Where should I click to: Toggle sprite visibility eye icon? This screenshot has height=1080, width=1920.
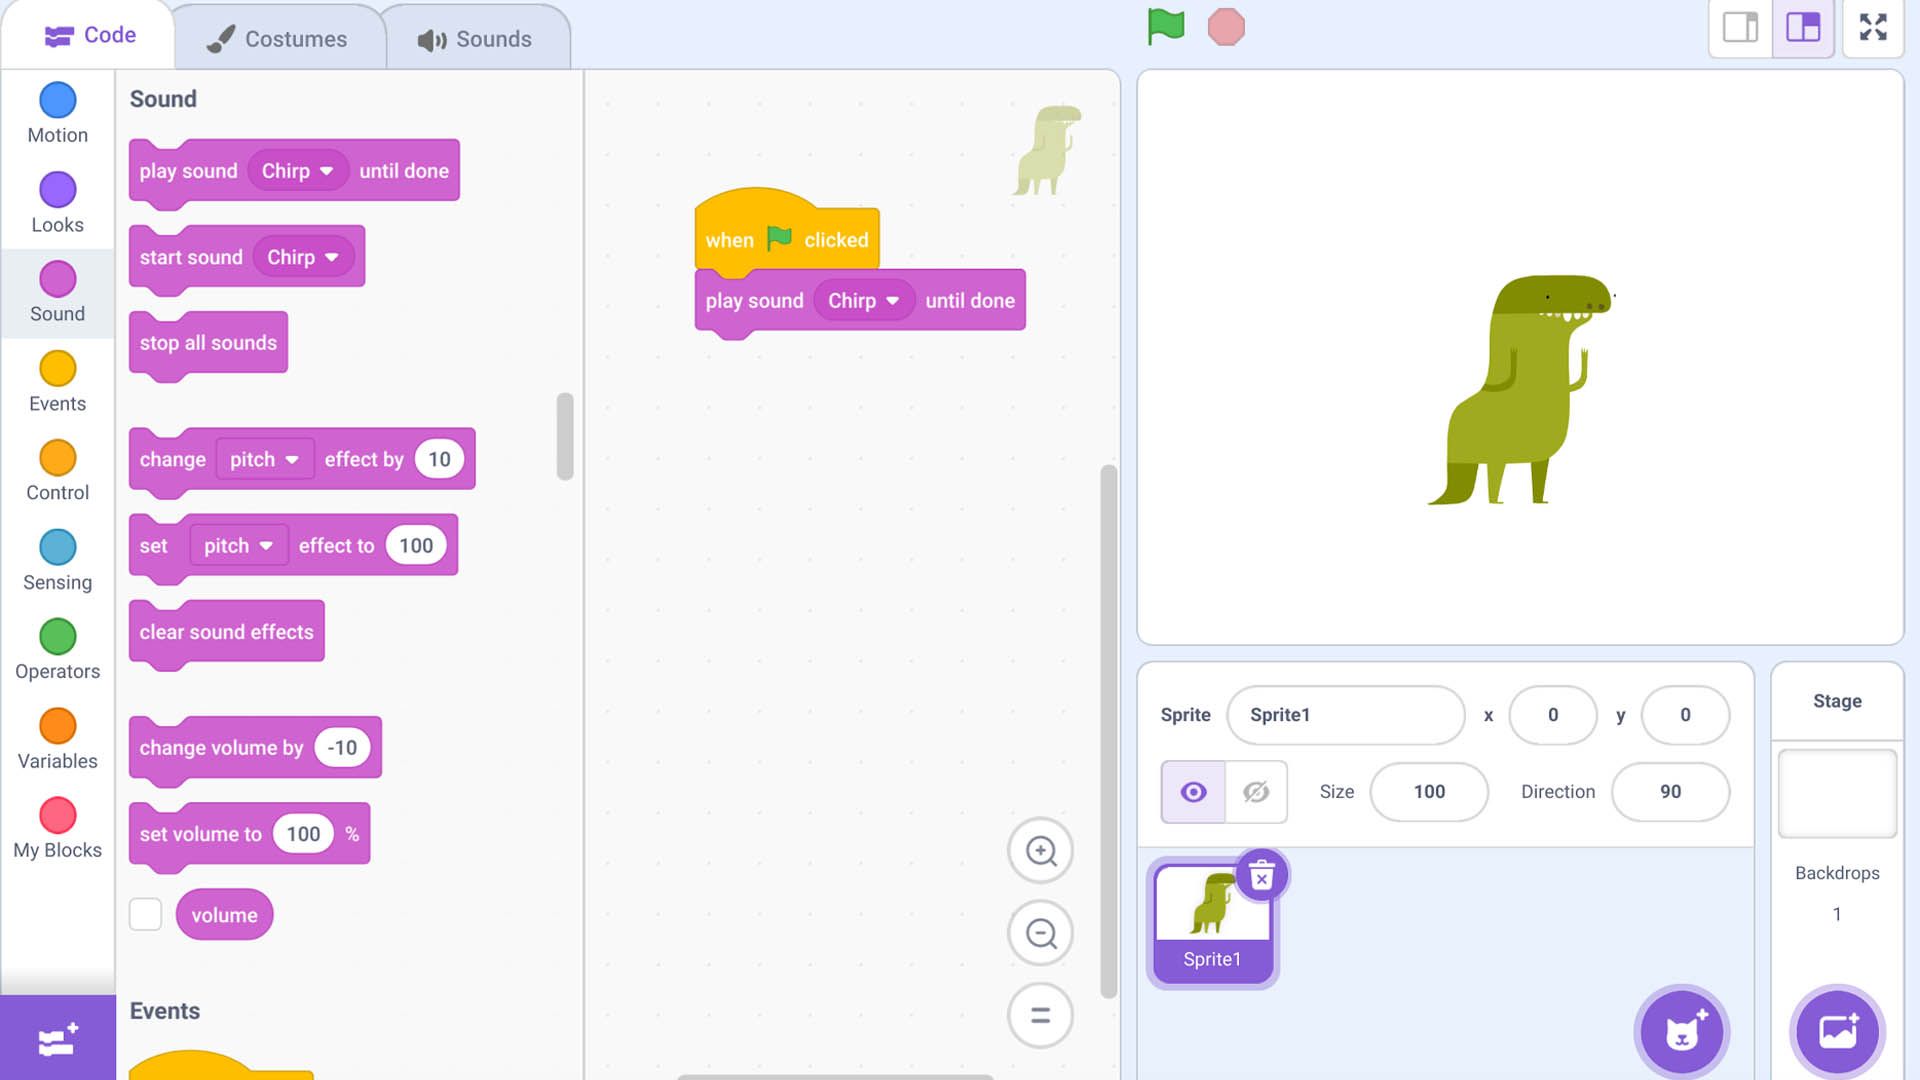pyautogui.click(x=1192, y=791)
